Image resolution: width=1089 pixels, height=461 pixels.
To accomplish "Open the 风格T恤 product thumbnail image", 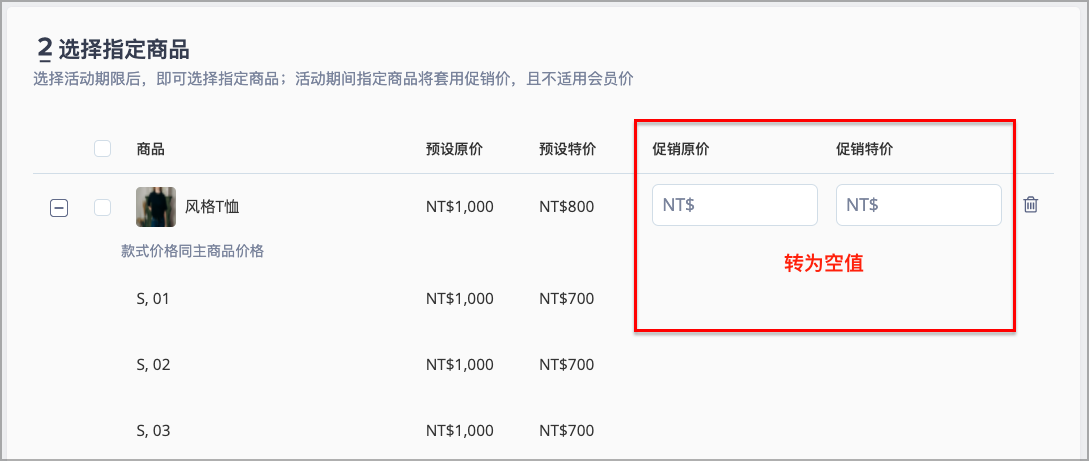I will pos(156,207).
